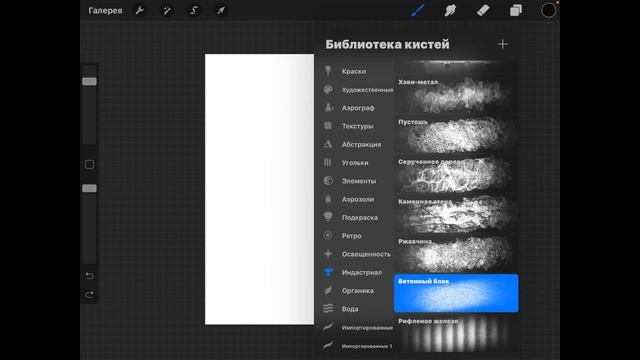Activate the Selection S-shaped tool

pyautogui.click(x=194, y=11)
